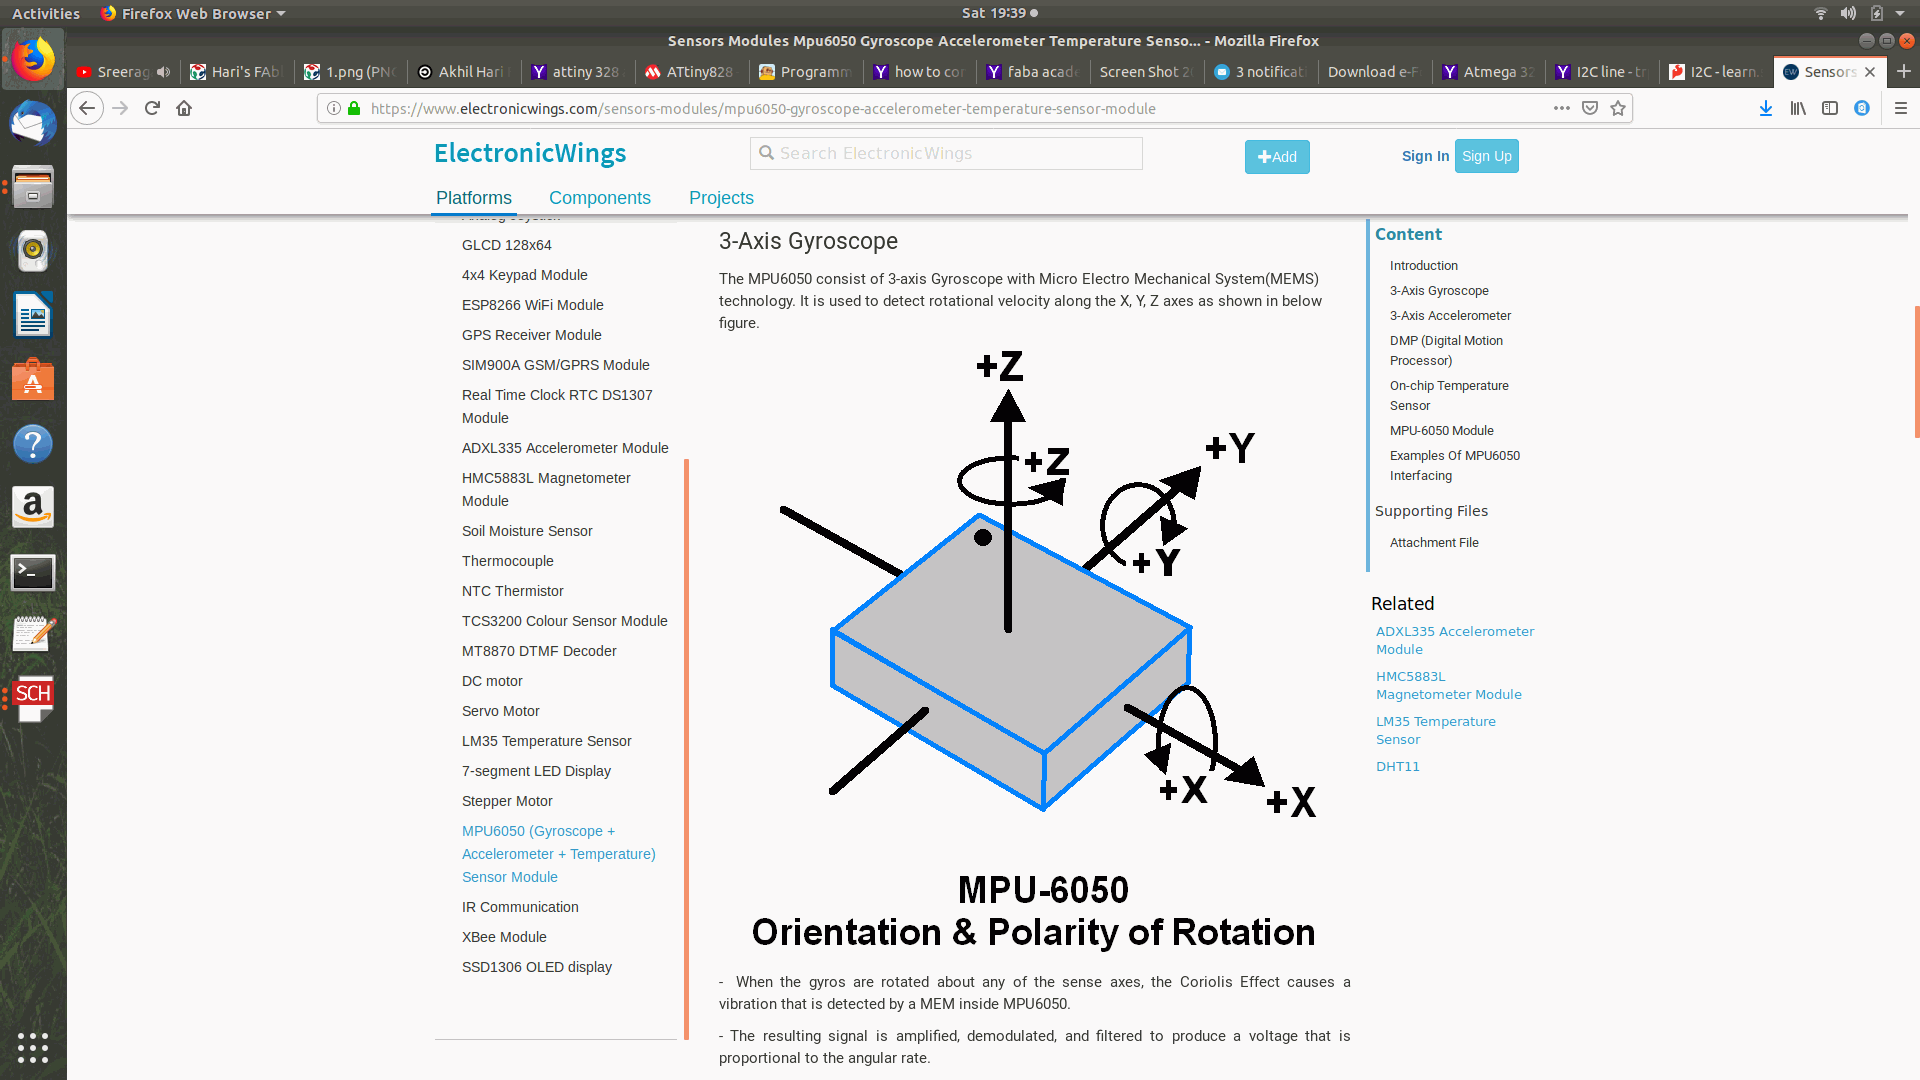The image size is (1920, 1080).
Task: Expand system status menu arrow
Action: (x=1900, y=13)
